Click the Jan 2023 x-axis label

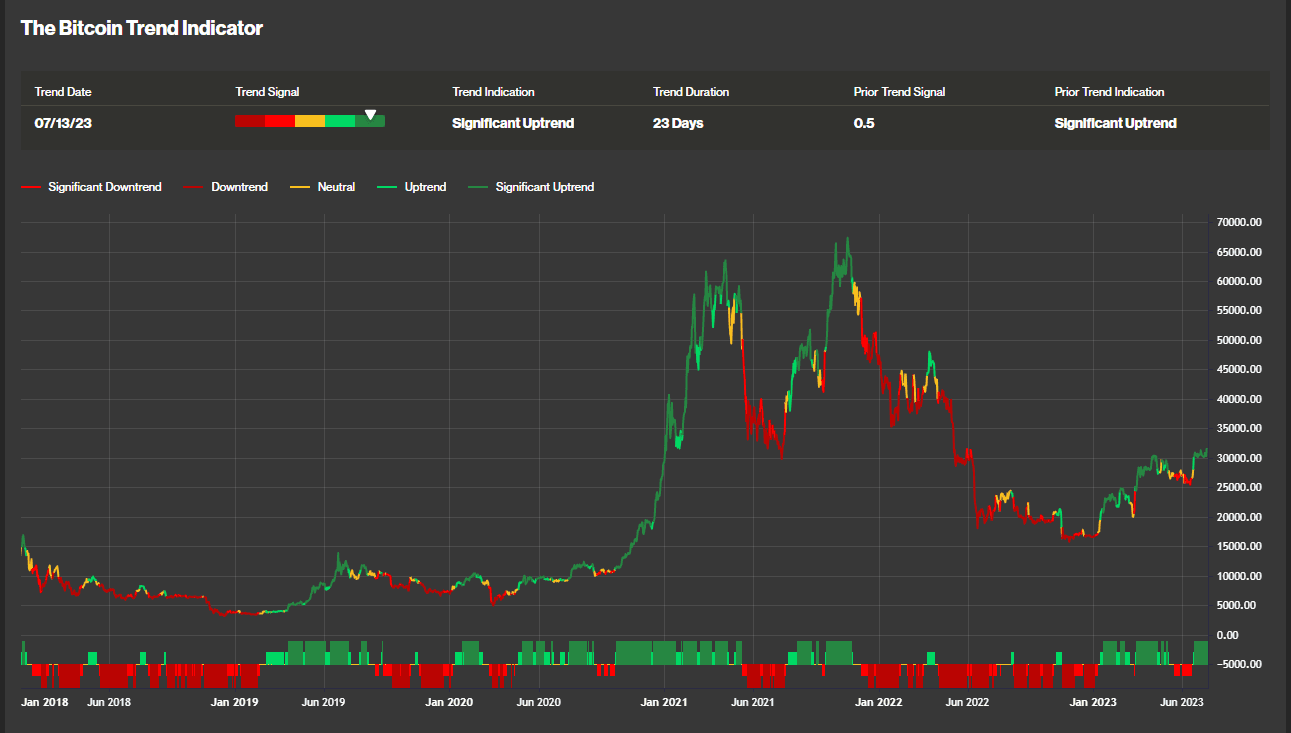coord(1094,702)
